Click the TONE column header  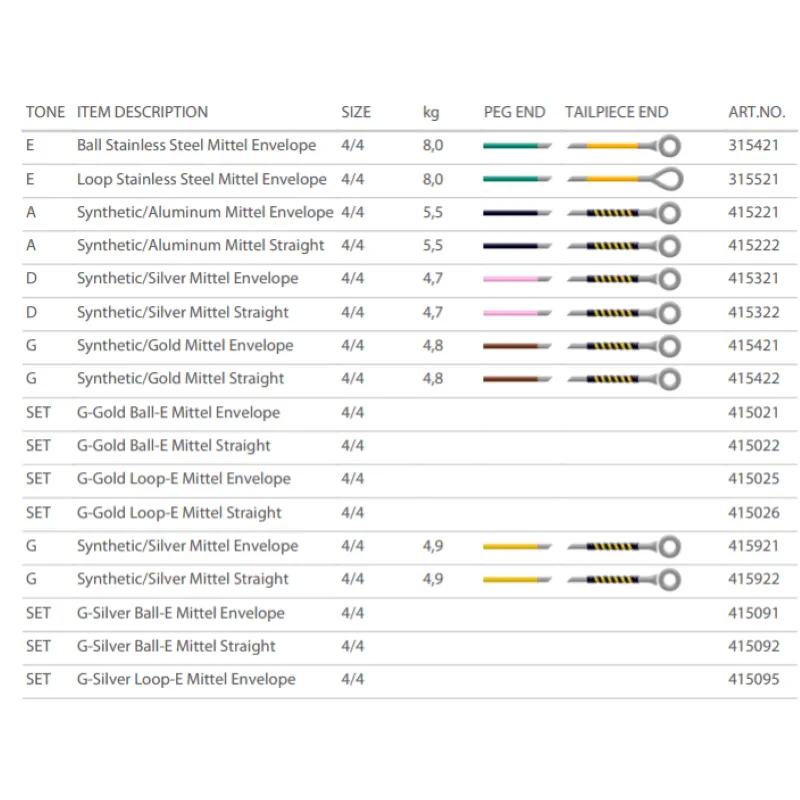(x=45, y=112)
